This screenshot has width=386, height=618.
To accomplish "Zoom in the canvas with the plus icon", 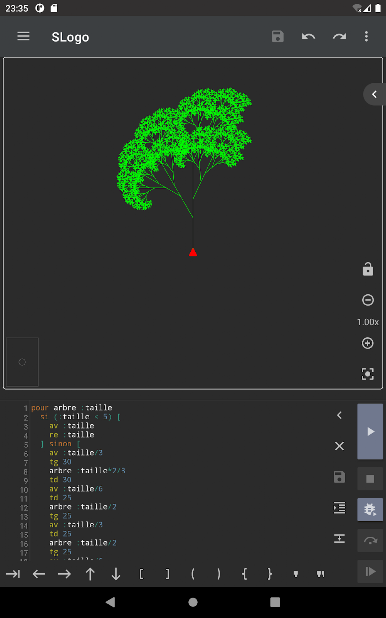I will (368, 343).
